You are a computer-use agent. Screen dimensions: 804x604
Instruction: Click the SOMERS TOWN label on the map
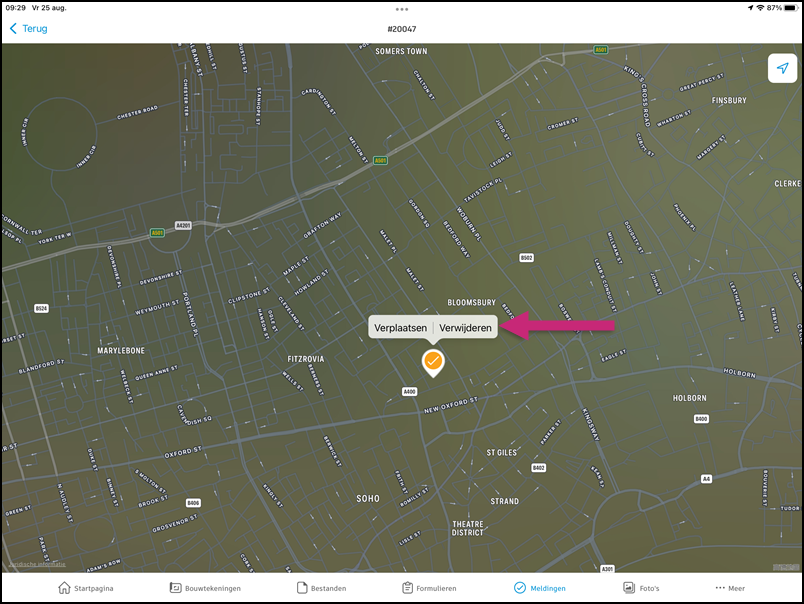401,51
